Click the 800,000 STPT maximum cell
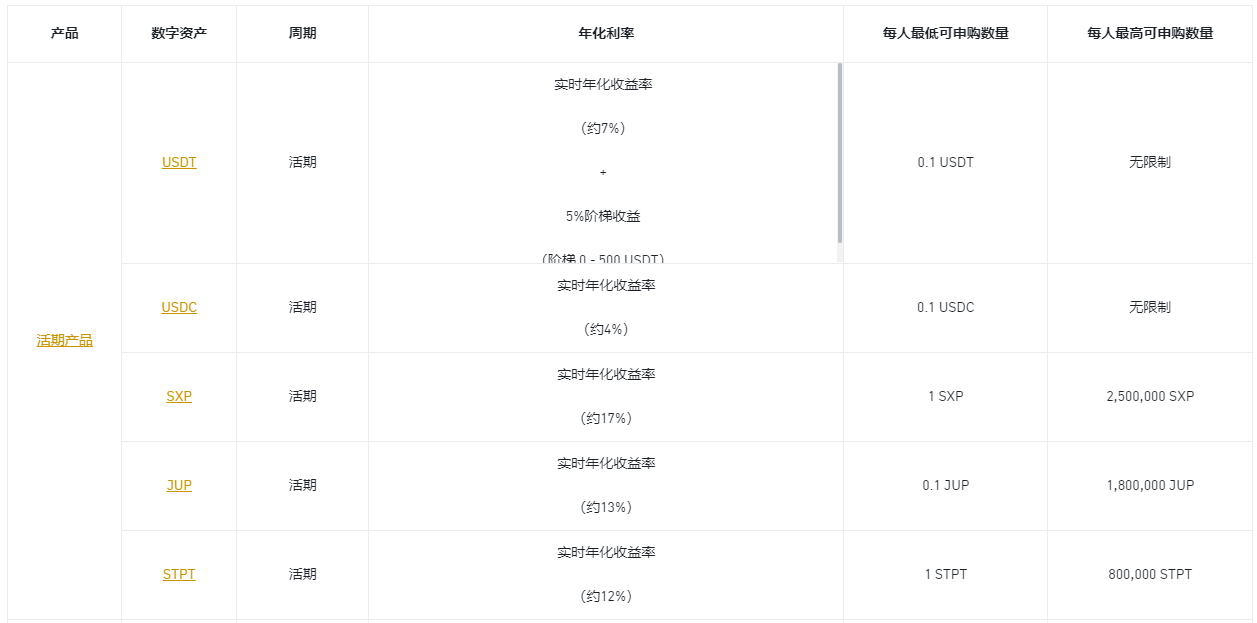 pyautogui.click(x=1150, y=574)
